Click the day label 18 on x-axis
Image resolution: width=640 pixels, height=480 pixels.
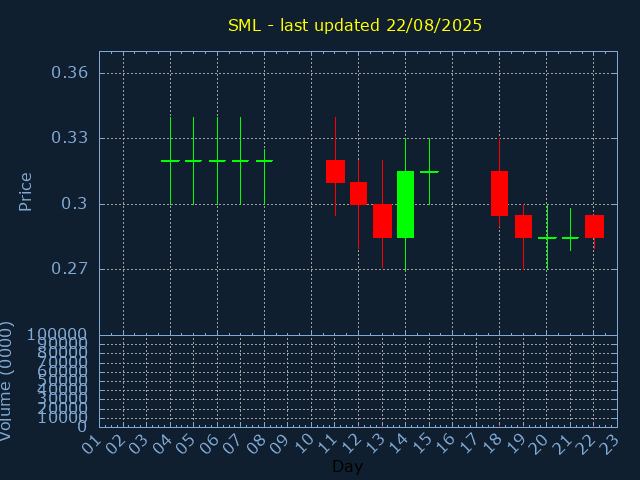492,444
